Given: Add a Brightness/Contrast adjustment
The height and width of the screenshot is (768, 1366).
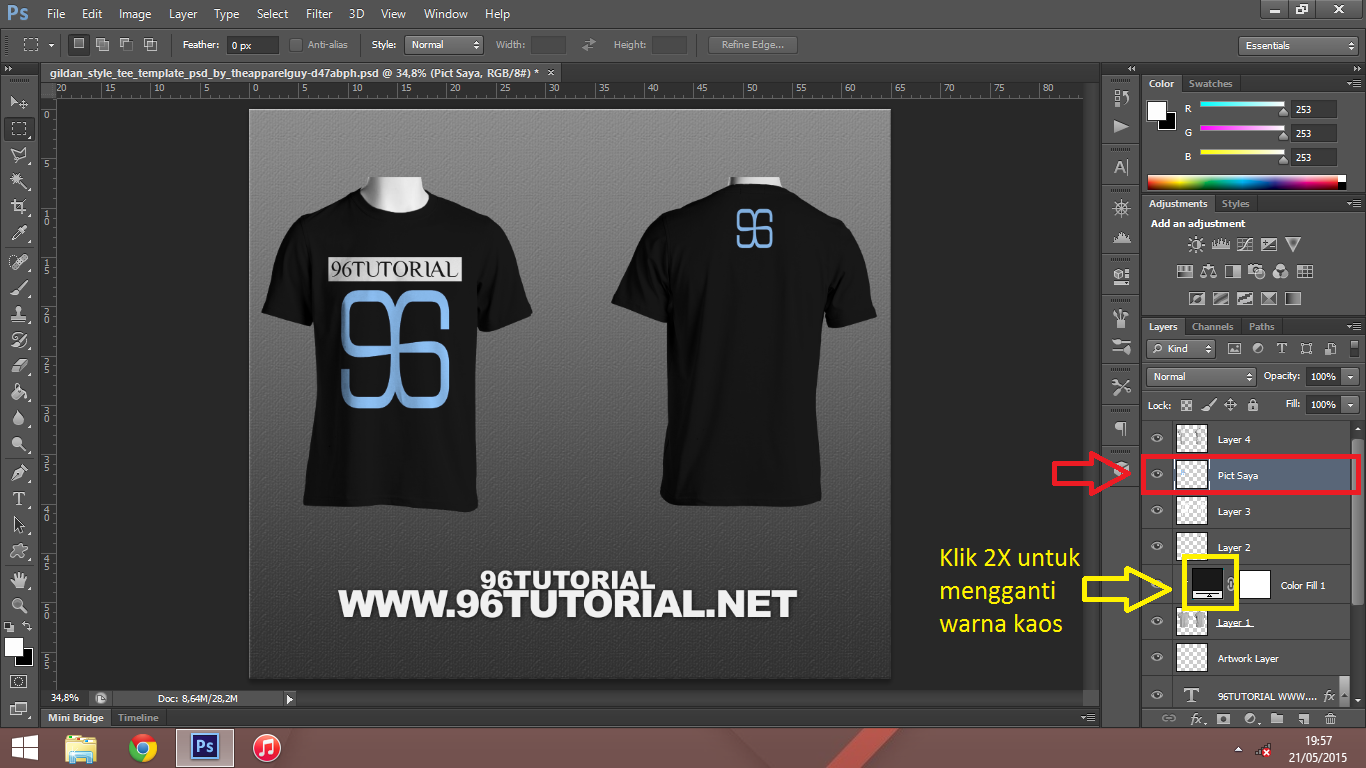Looking at the screenshot, I should [1196, 244].
